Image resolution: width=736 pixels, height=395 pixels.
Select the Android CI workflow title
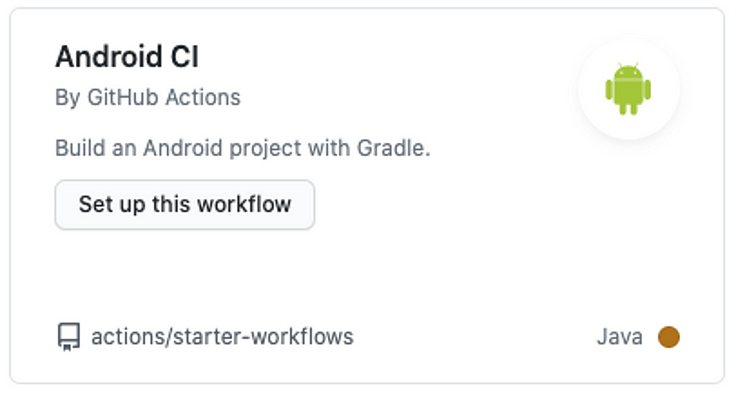pos(127,57)
